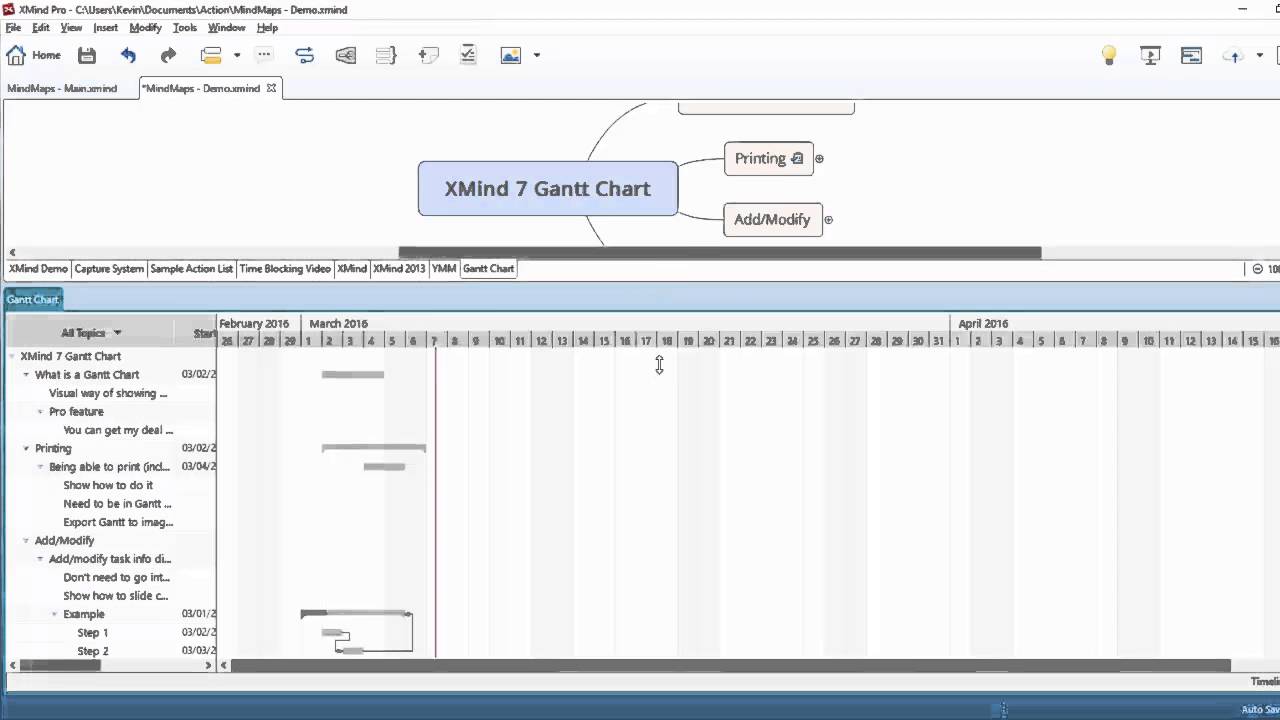Select the Add/Modify topic on the map

(772, 219)
